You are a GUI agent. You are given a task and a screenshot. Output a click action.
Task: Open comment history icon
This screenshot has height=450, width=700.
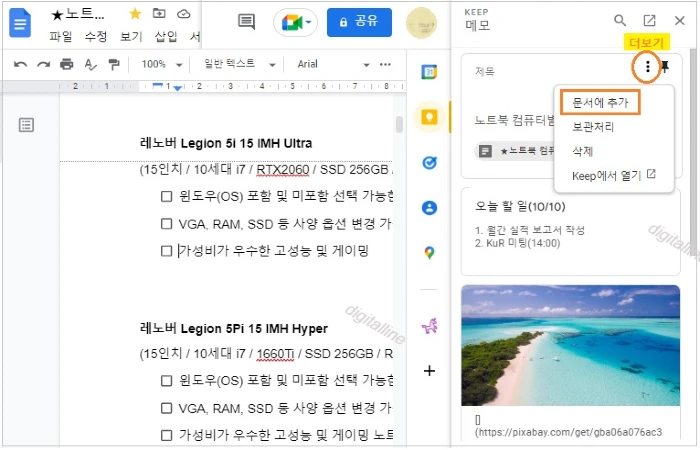click(246, 21)
